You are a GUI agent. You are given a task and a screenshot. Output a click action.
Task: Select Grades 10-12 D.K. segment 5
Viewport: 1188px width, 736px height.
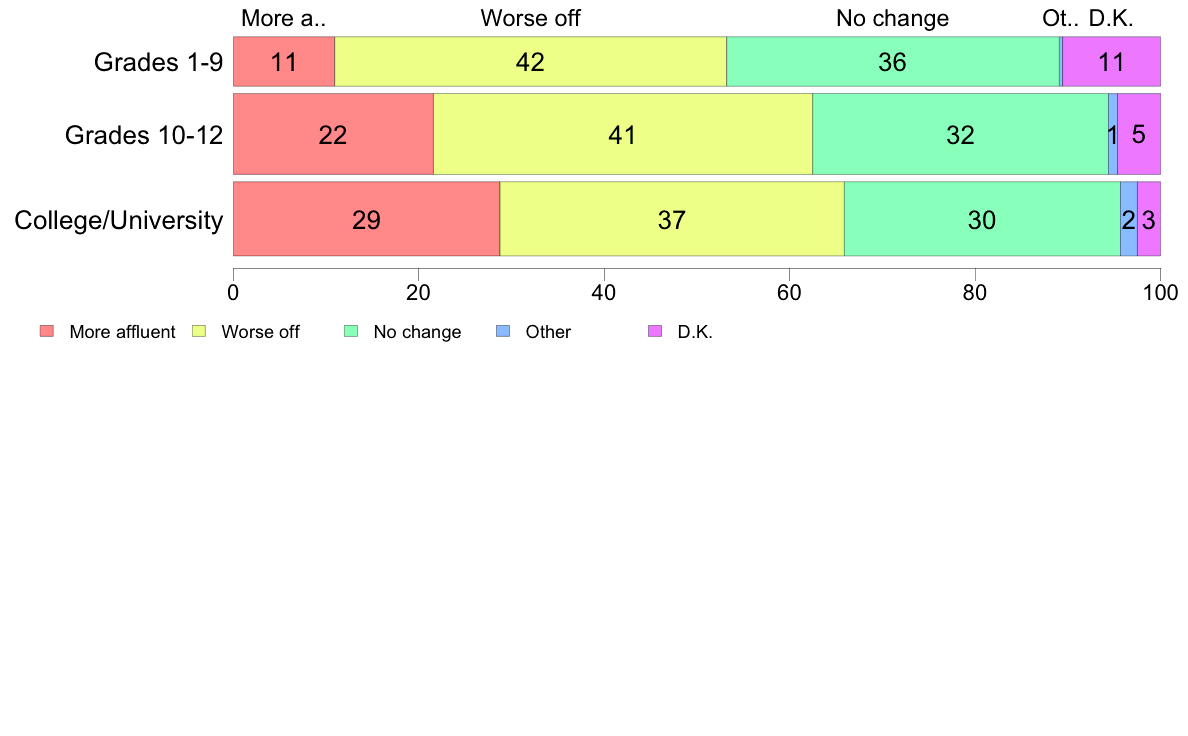pos(1139,134)
